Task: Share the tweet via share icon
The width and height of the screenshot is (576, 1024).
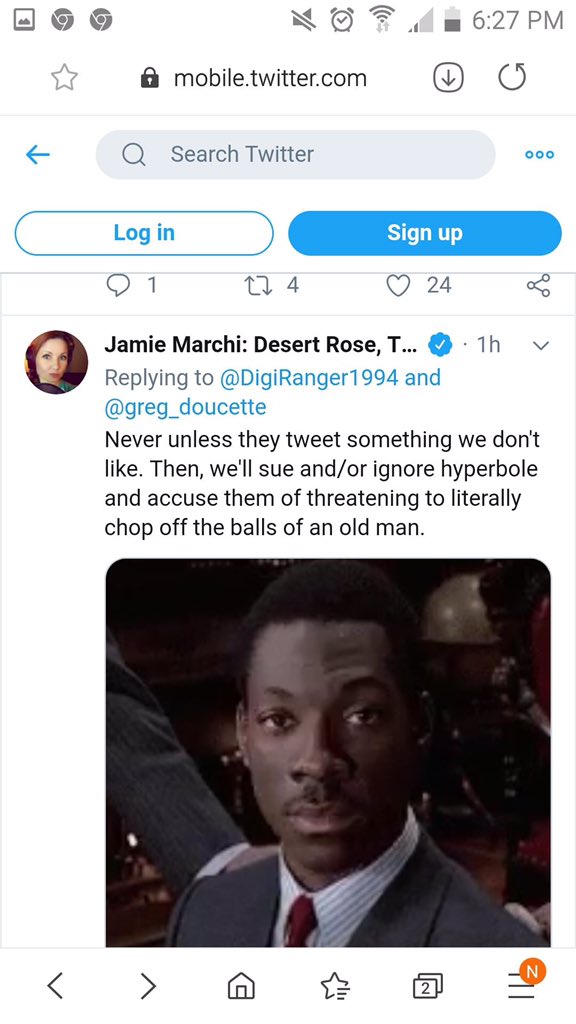Action: (x=539, y=285)
